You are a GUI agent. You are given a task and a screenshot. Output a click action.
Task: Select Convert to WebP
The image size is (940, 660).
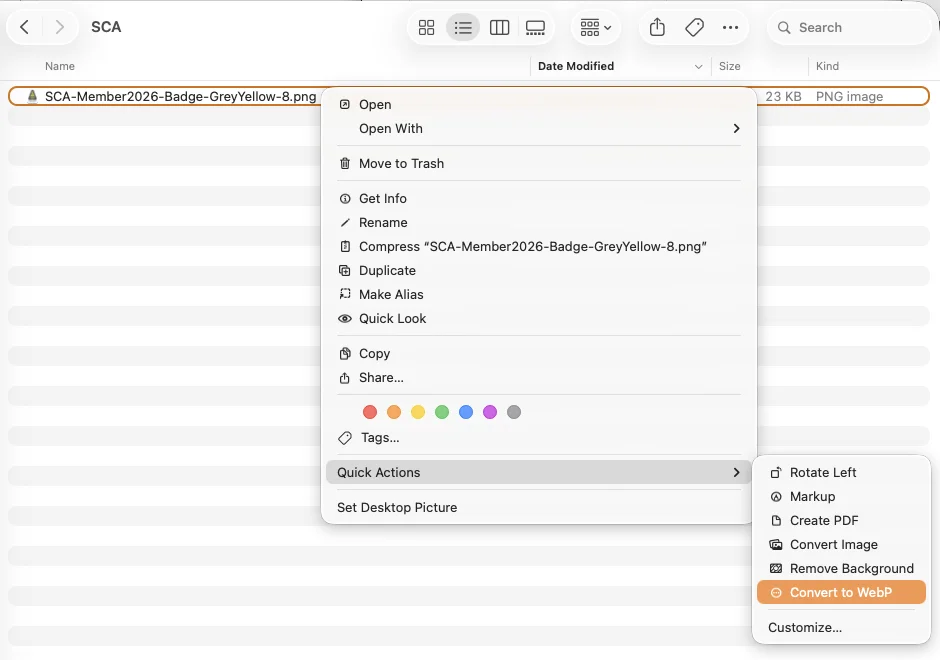click(x=840, y=592)
